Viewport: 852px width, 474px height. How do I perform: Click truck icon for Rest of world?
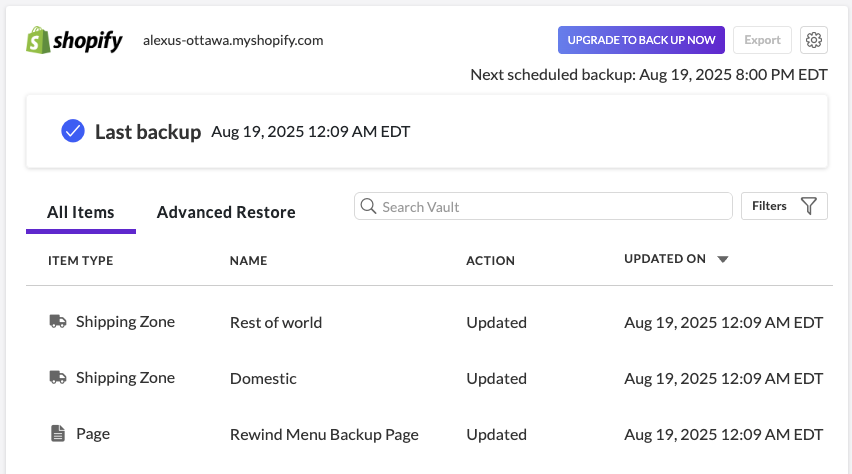pos(58,322)
